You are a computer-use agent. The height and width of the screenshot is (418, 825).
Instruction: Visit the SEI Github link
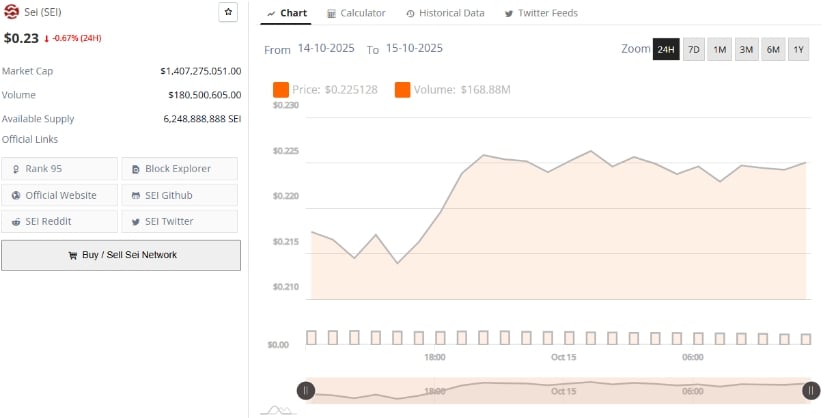coord(180,195)
